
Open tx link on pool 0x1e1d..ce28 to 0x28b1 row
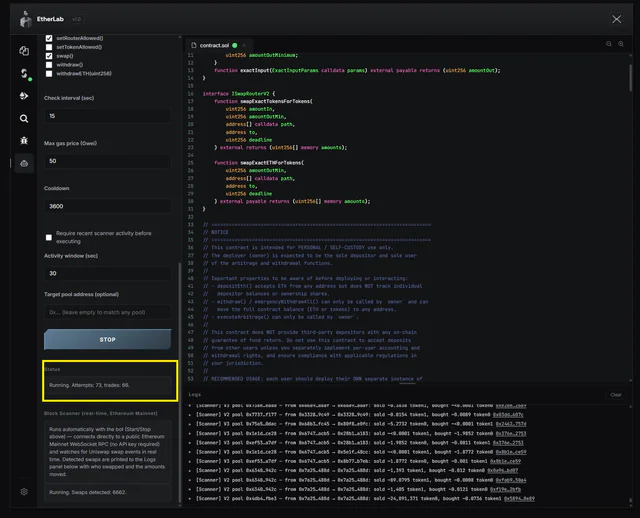click(x=511, y=434)
